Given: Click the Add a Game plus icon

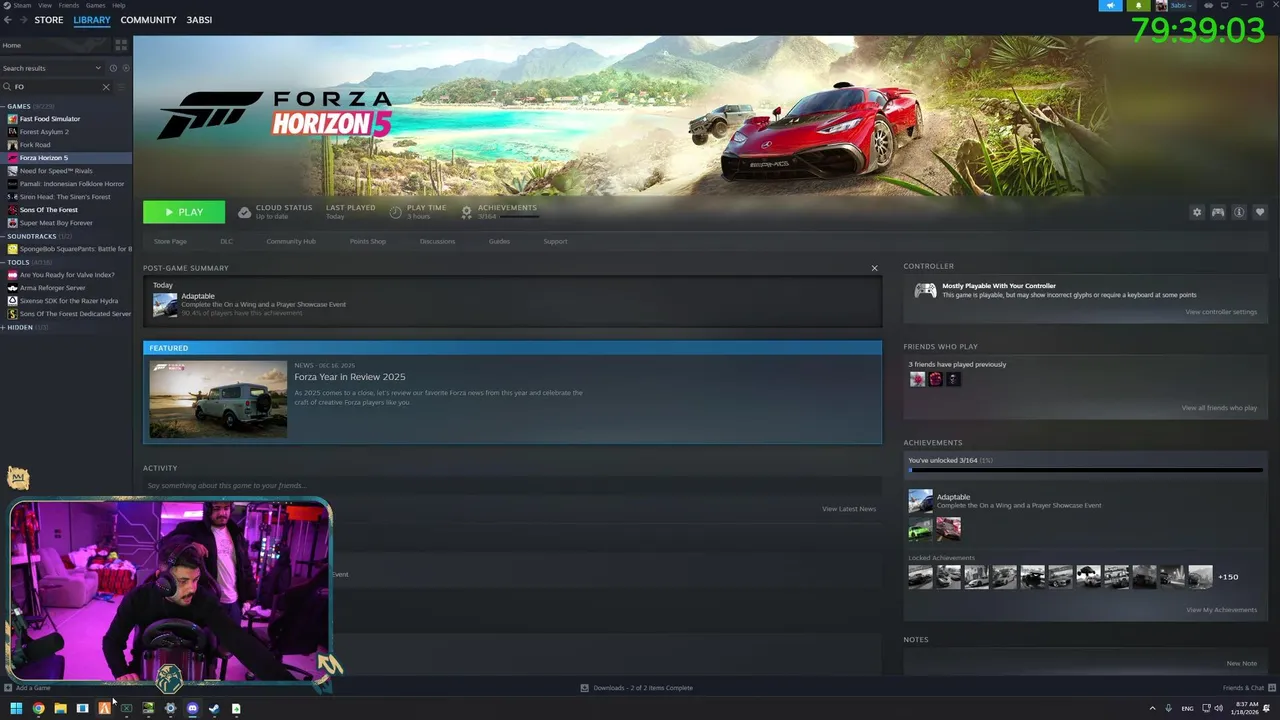Looking at the screenshot, I should (x=8, y=688).
